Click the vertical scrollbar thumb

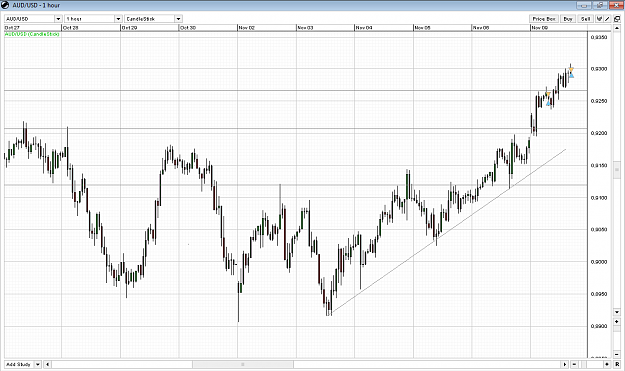617,170
